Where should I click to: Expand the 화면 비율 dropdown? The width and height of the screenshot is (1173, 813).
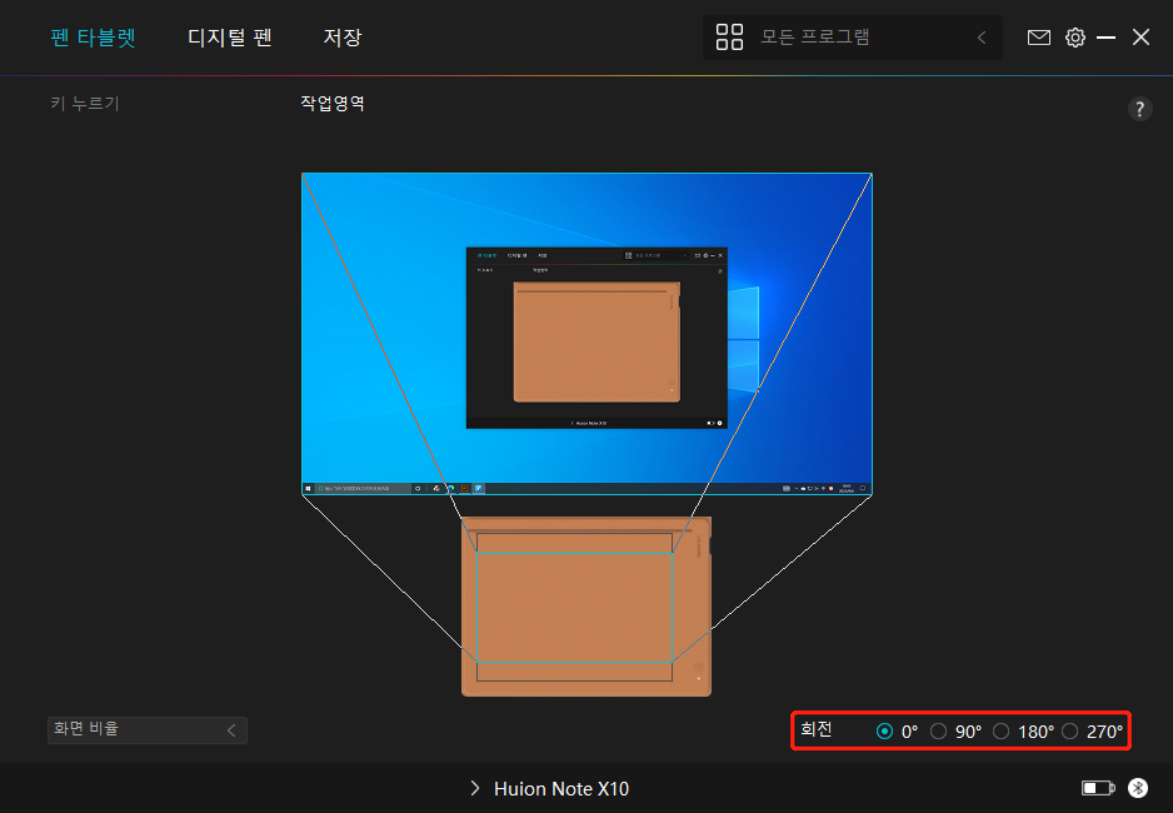(147, 730)
